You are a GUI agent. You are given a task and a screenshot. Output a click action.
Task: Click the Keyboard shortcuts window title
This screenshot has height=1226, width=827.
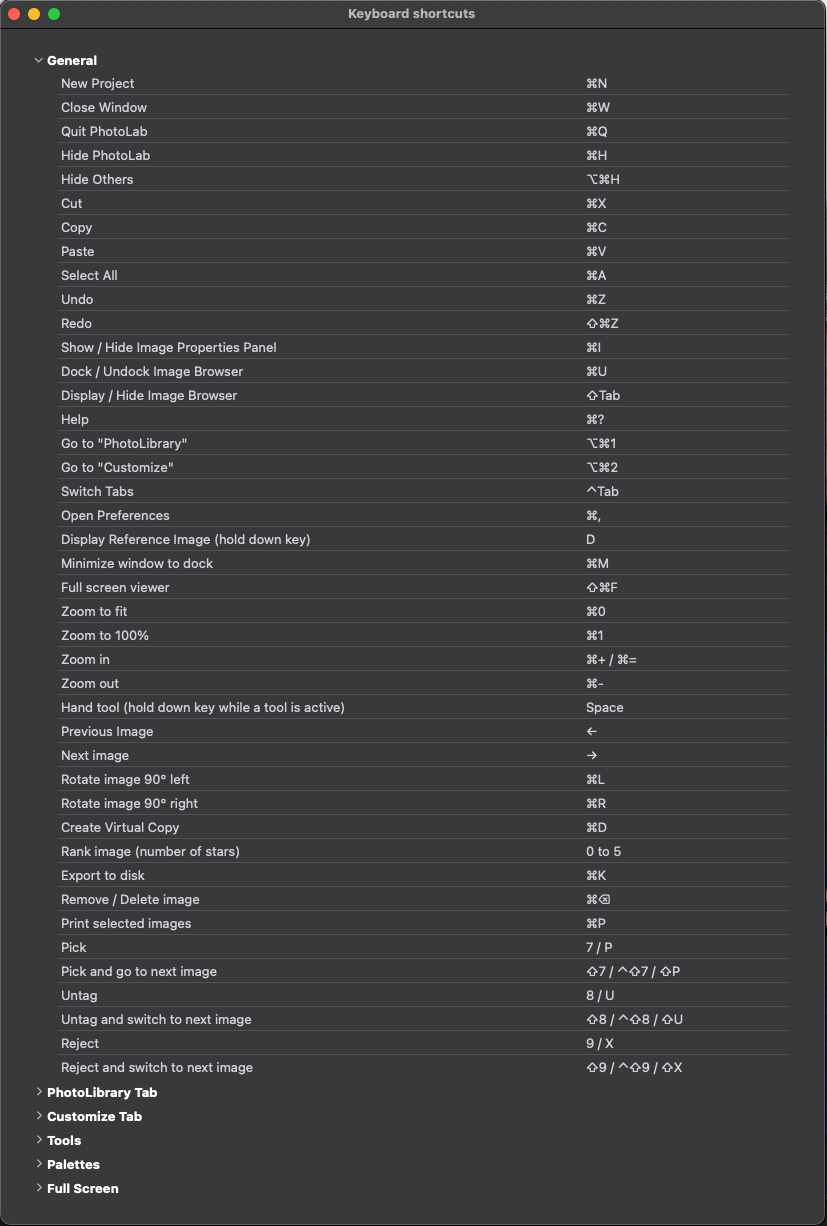(x=411, y=14)
